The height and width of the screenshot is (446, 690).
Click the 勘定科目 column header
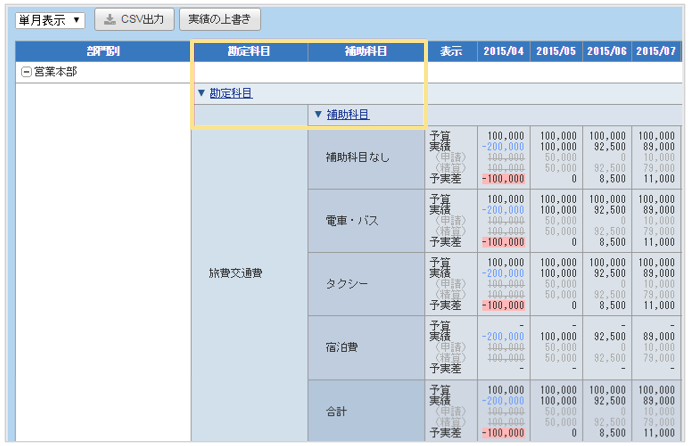(249, 51)
